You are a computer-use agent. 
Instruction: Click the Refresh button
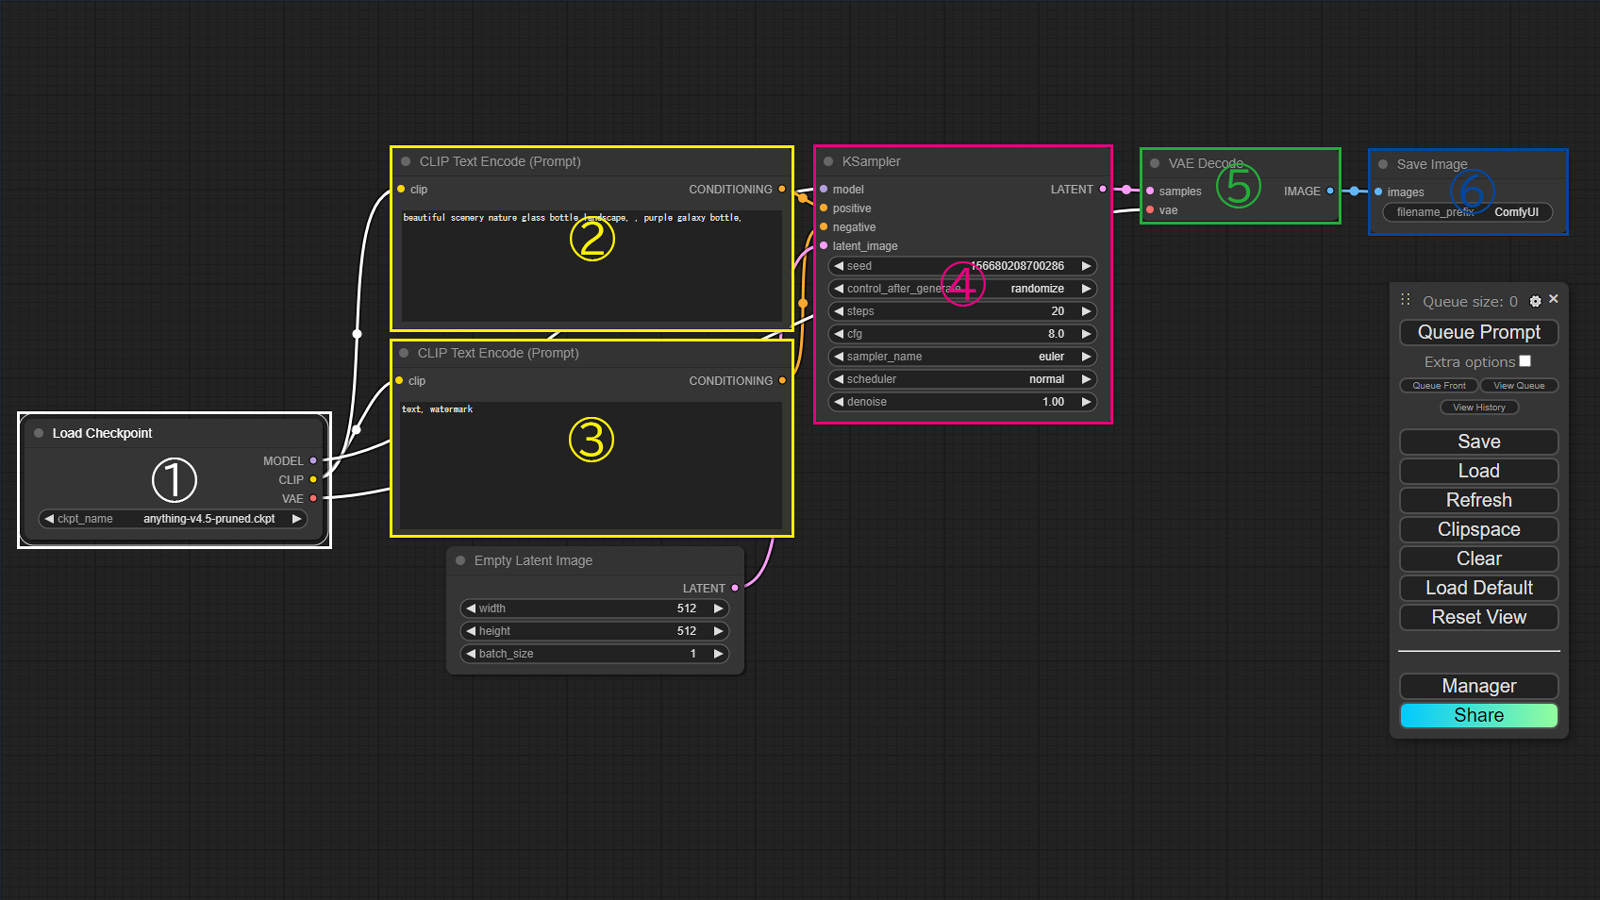pyautogui.click(x=1479, y=500)
